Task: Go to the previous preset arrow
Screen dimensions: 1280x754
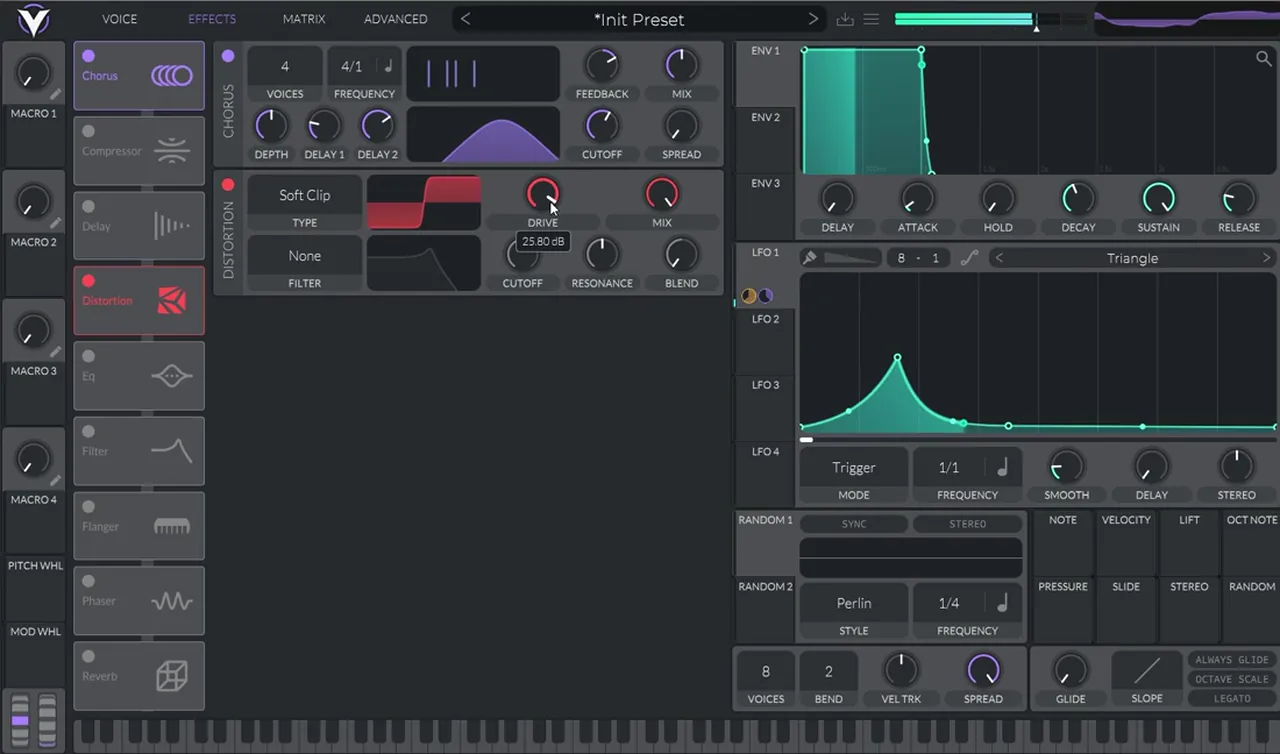Action: click(466, 19)
